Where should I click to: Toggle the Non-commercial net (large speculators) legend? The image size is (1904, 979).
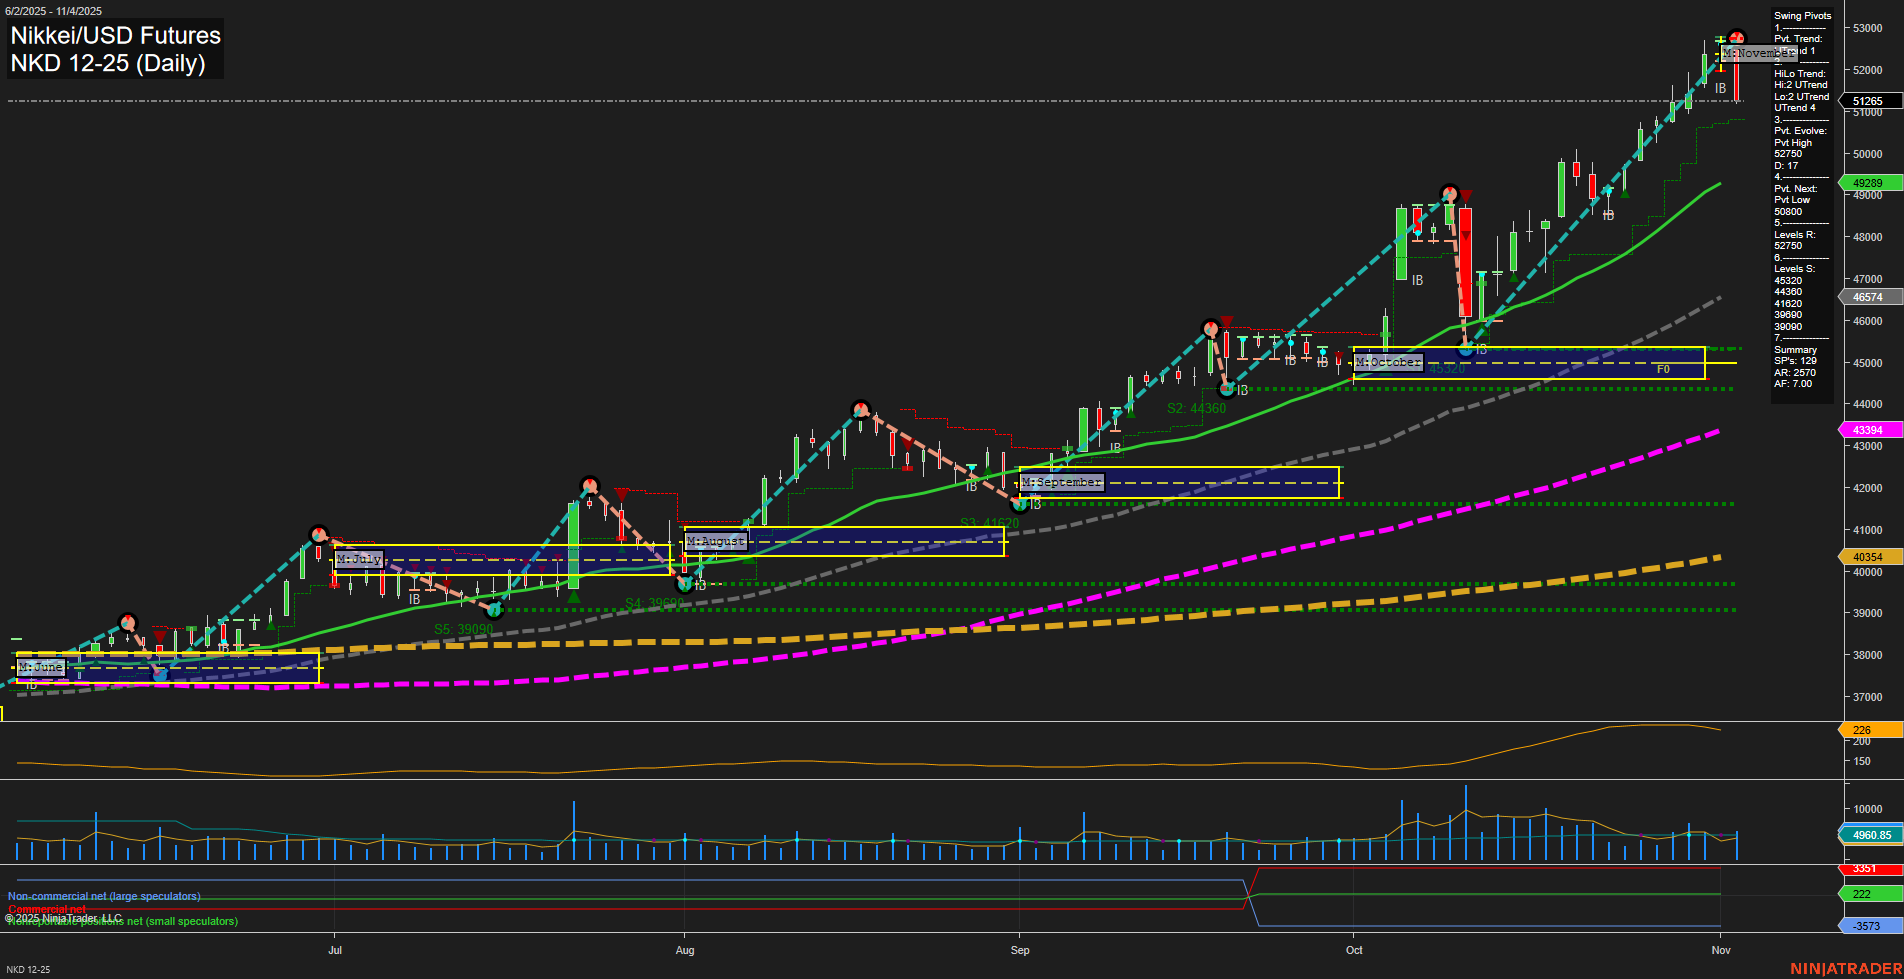tap(103, 895)
